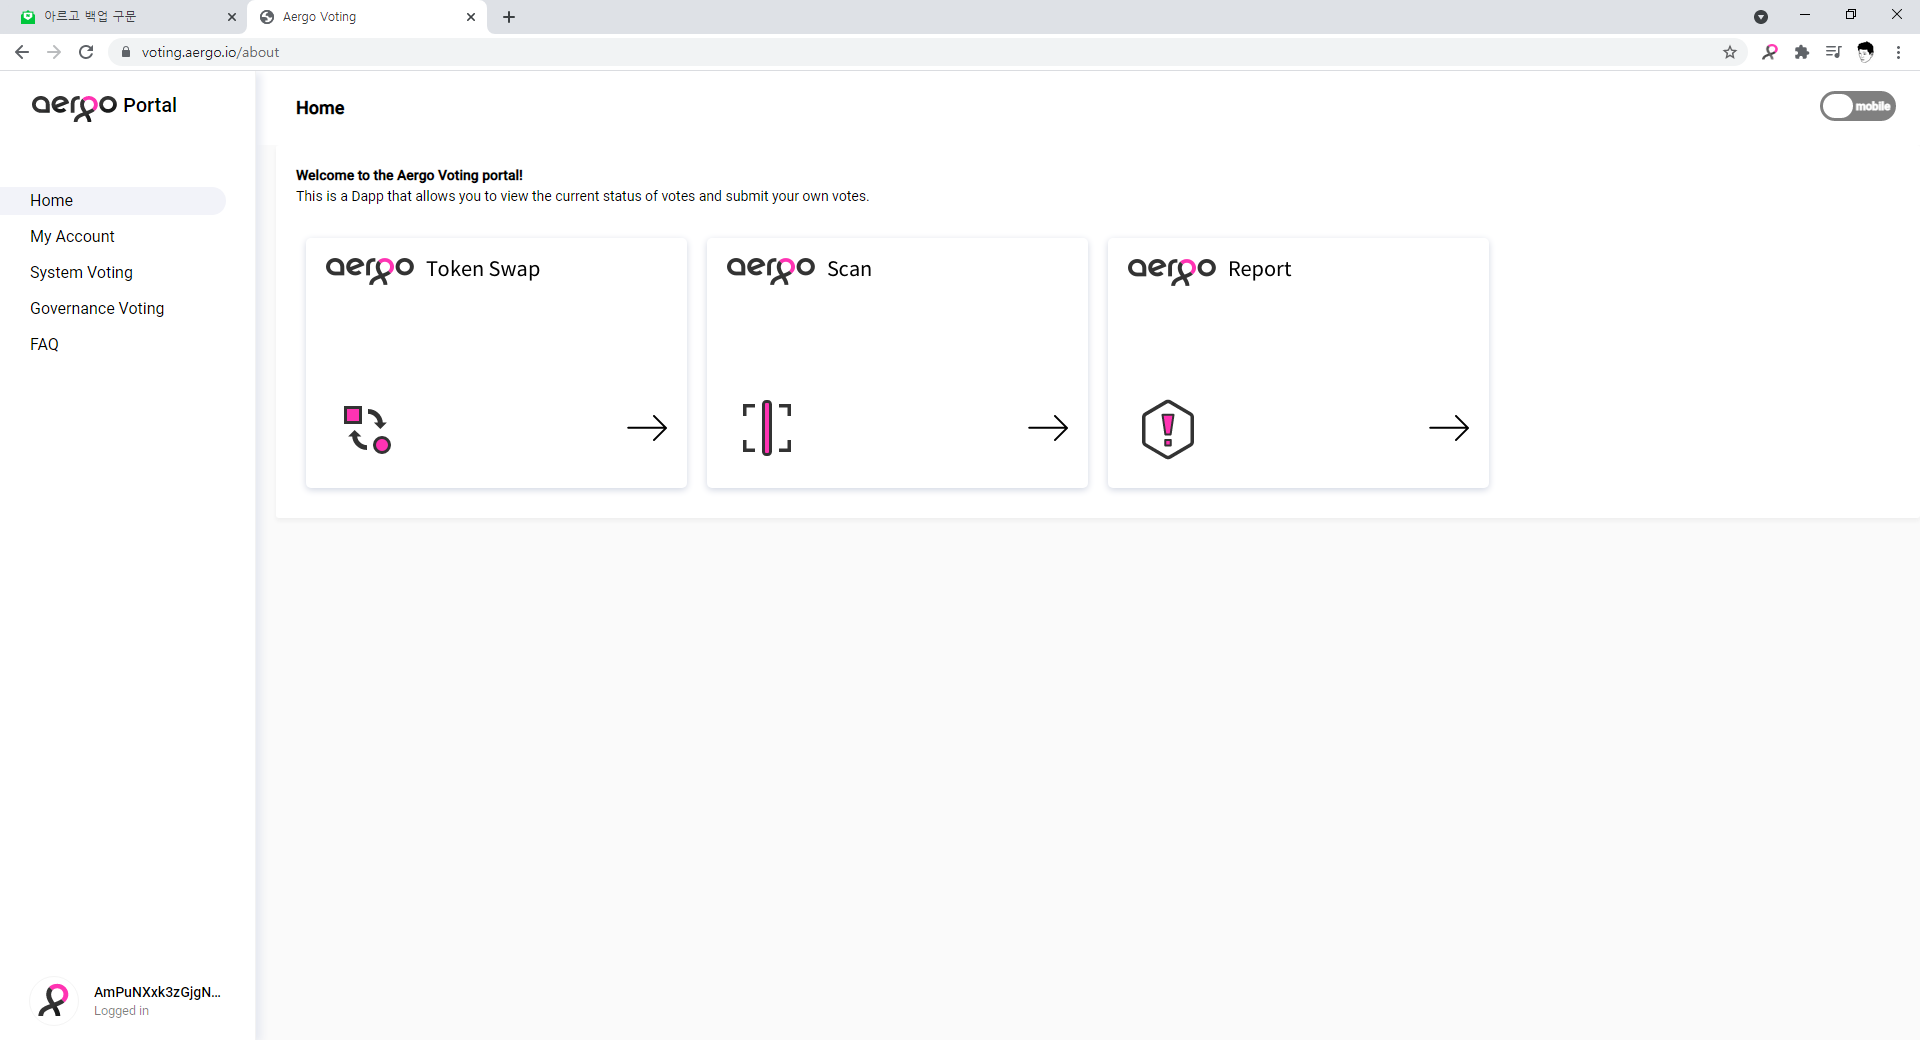
Task: Close the first browser tab
Action: point(232,17)
